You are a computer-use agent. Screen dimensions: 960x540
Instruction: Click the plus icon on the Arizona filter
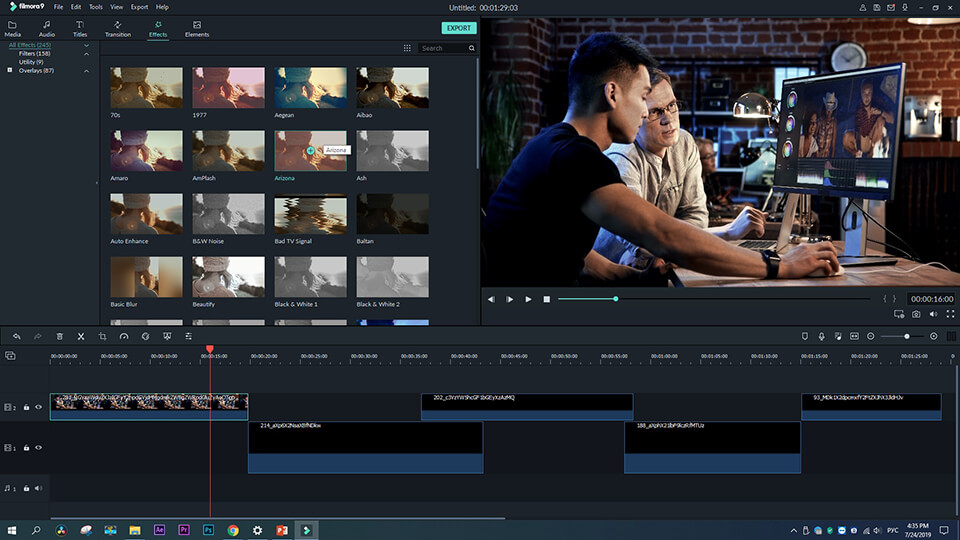(310, 150)
